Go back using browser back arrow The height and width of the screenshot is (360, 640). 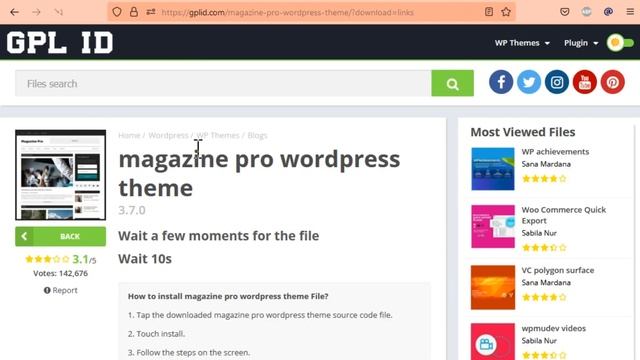[x=14, y=12]
